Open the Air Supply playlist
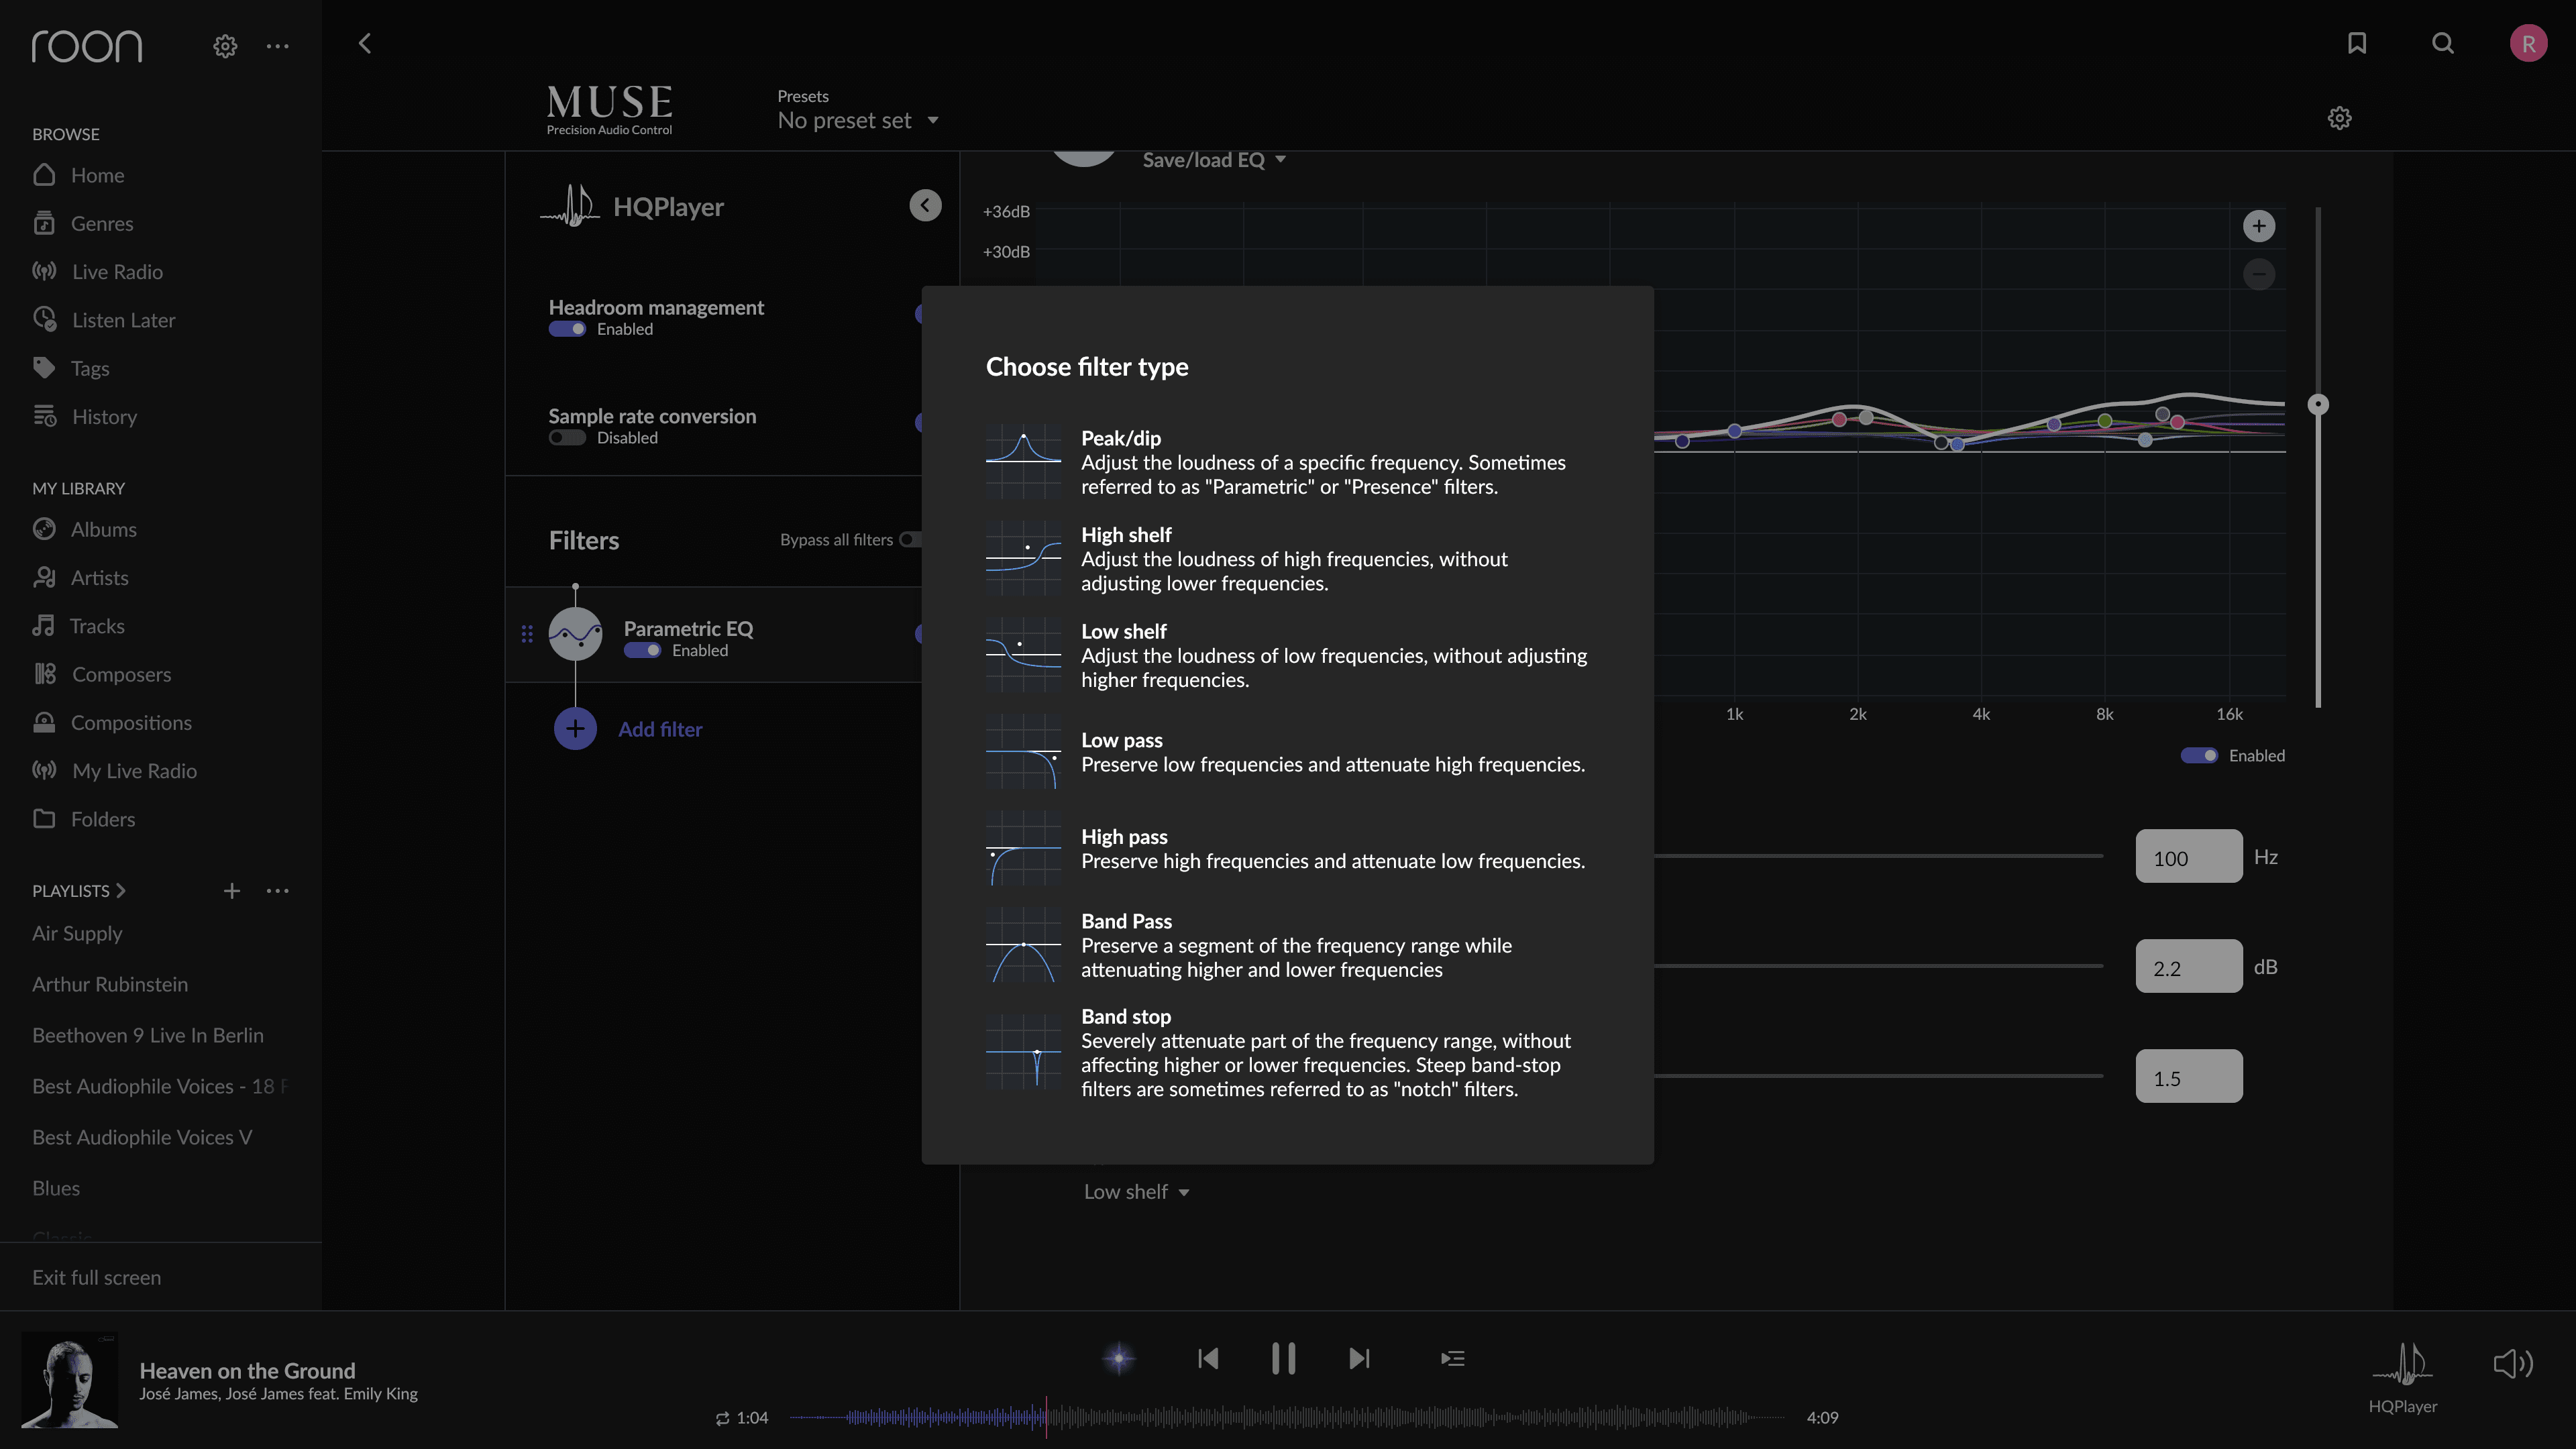This screenshot has height=1449, width=2576. pyautogui.click(x=77, y=933)
